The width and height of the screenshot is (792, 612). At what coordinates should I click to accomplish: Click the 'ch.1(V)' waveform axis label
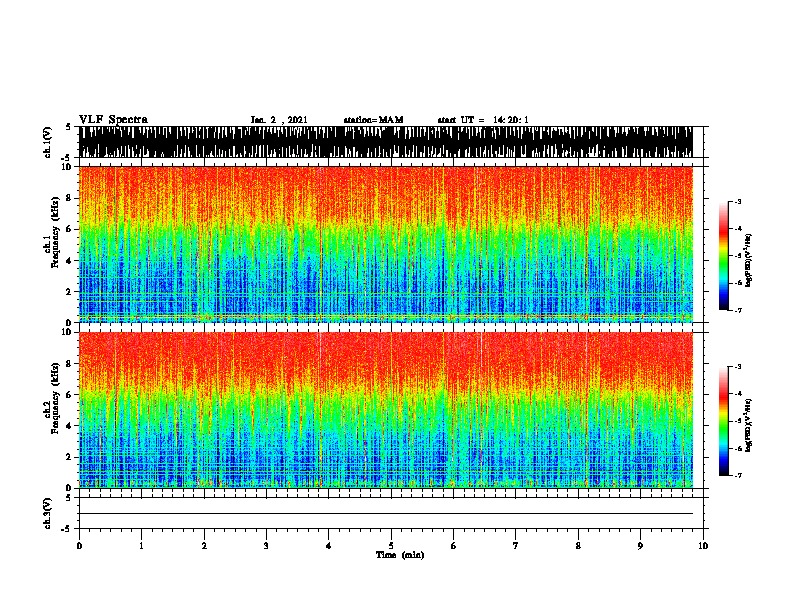click(x=47, y=142)
